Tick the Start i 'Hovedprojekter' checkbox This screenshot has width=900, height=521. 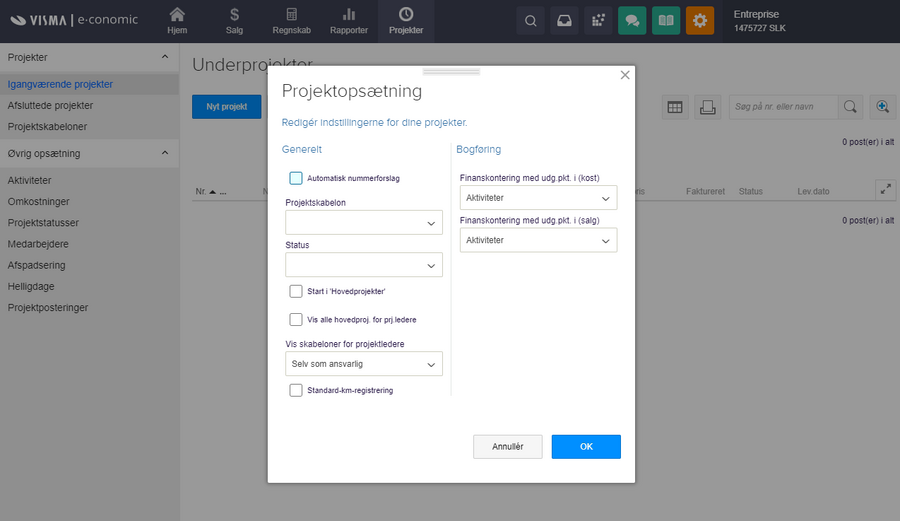(296, 291)
